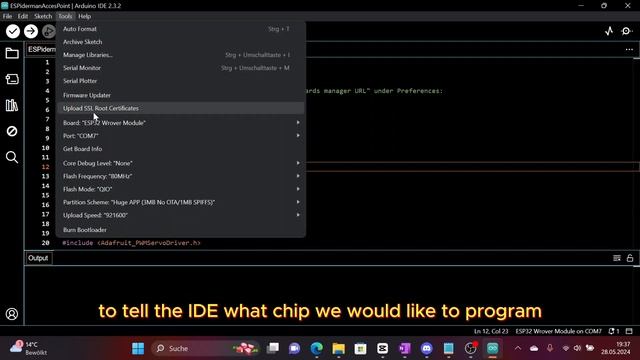Select Serial Plotter menu entry
640x360 pixels.
pyautogui.click(x=180, y=81)
